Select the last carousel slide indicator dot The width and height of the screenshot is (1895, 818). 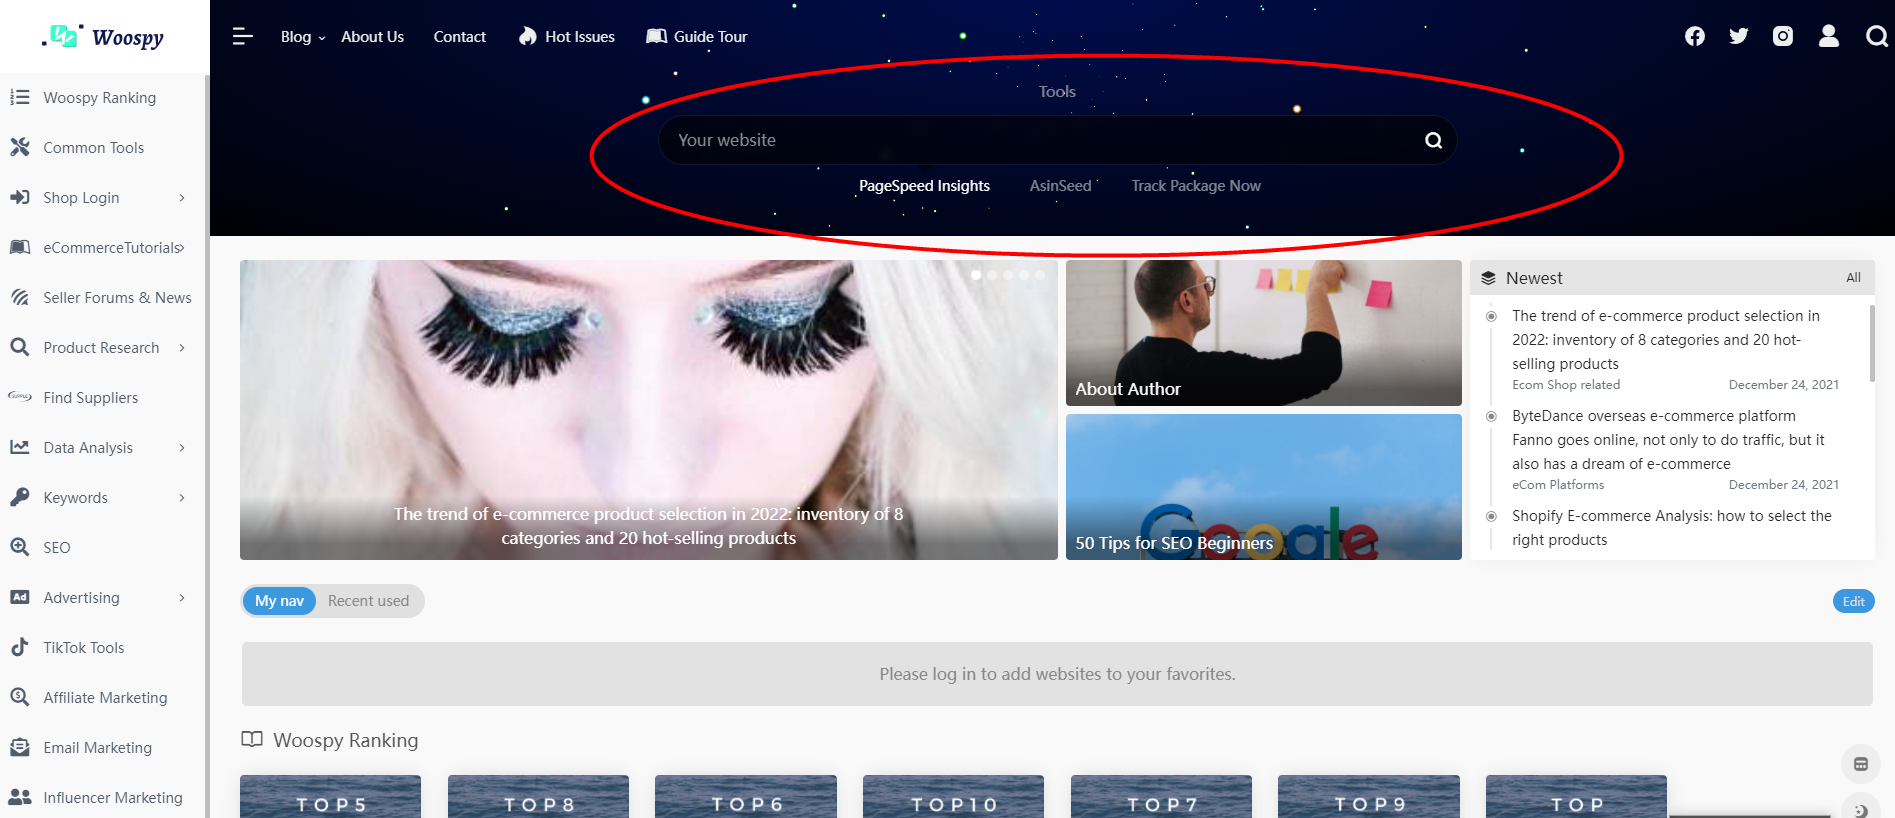[x=1040, y=275]
